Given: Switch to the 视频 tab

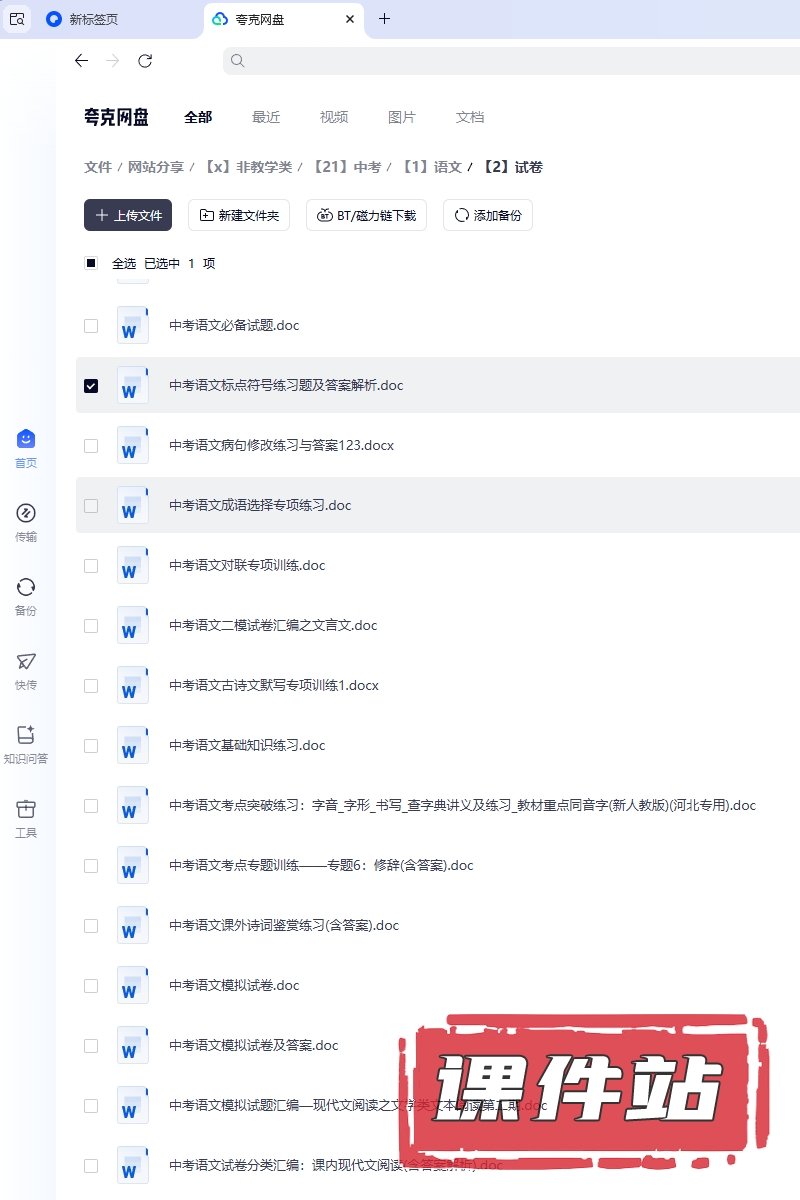Looking at the screenshot, I should tap(334, 117).
